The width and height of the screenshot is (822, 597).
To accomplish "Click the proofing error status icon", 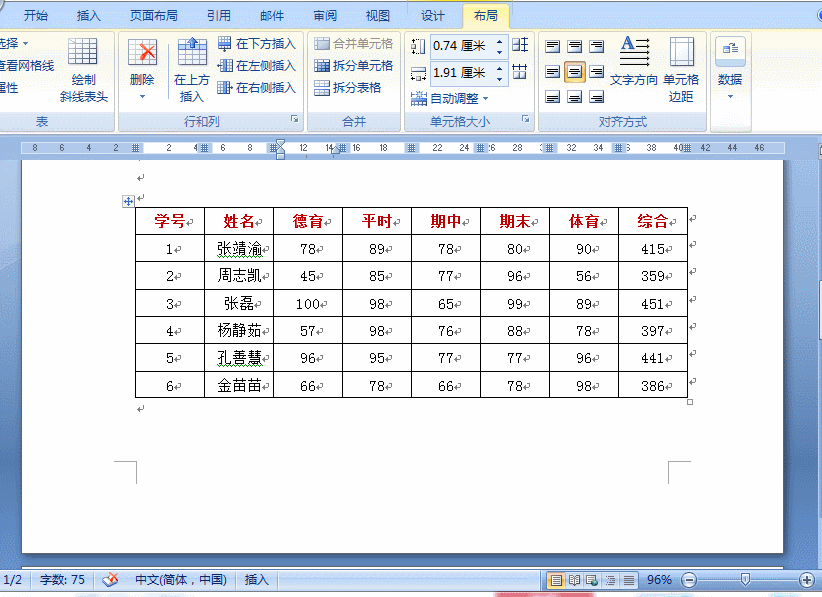I will point(110,580).
